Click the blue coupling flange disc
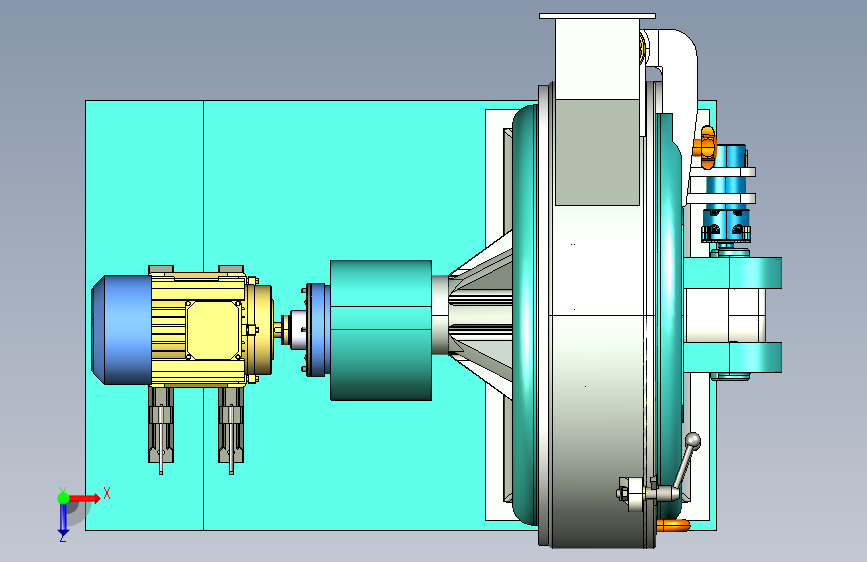 coord(318,330)
